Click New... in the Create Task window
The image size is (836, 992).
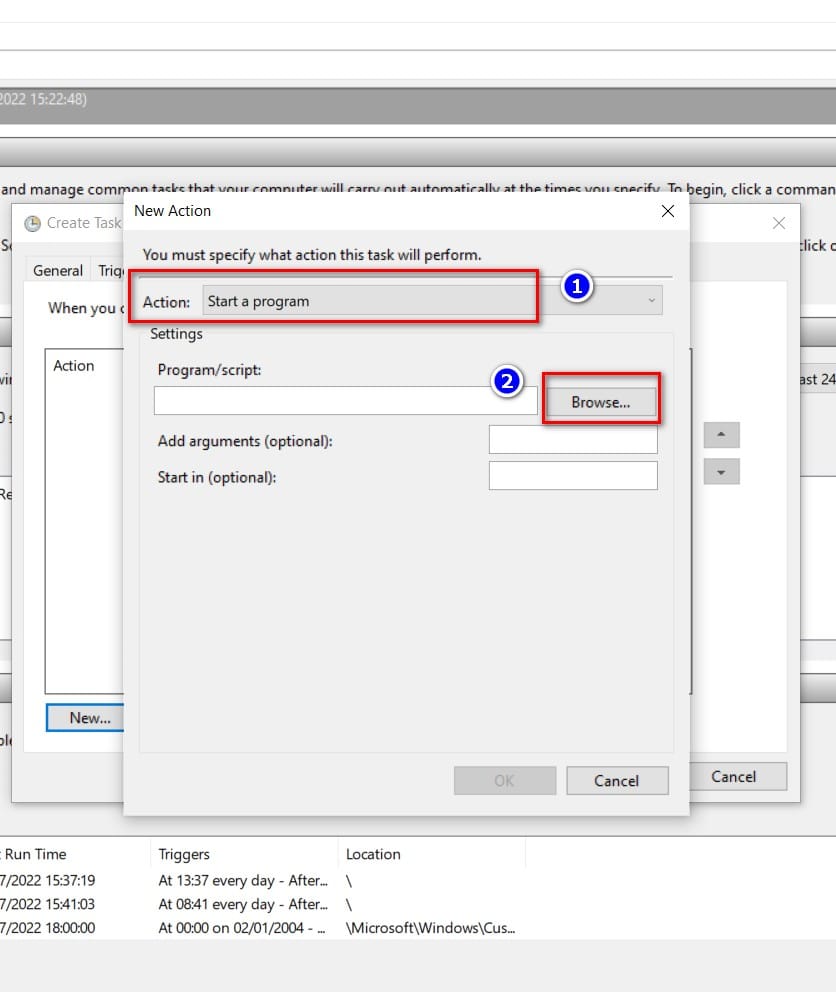point(85,718)
